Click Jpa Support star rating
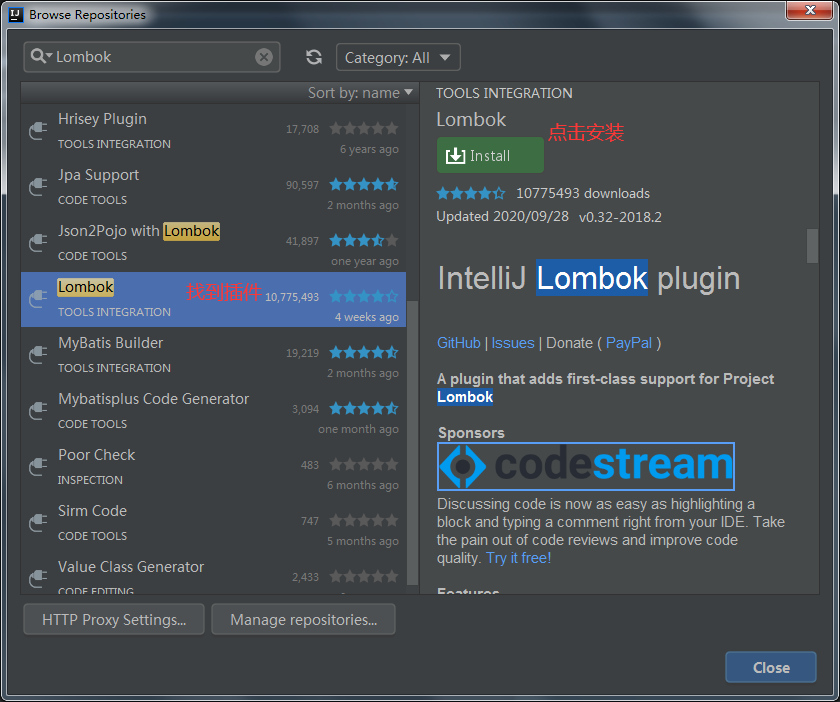Viewport: 840px width, 702px height. [x=364, y=185]
